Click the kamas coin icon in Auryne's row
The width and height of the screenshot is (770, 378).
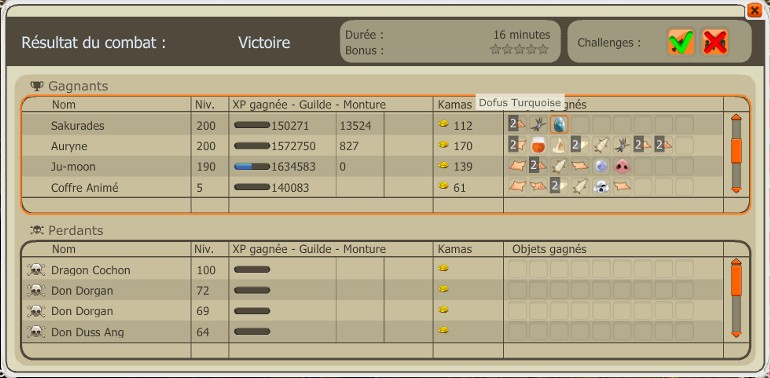[443, 145]
